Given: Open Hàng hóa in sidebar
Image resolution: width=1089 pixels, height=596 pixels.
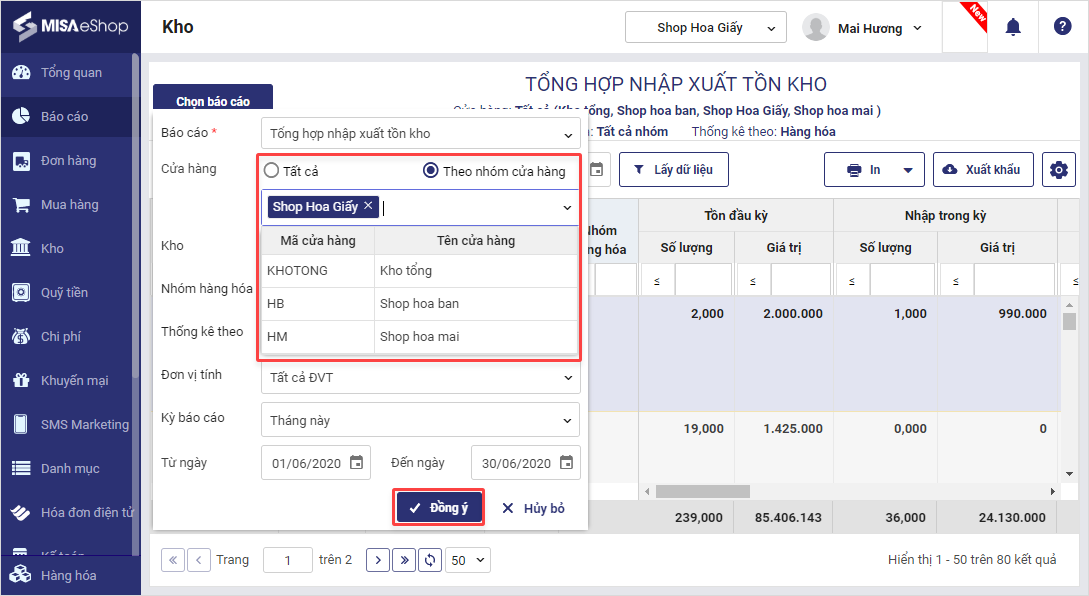Looking at the screenshot, I should [70, 575].
